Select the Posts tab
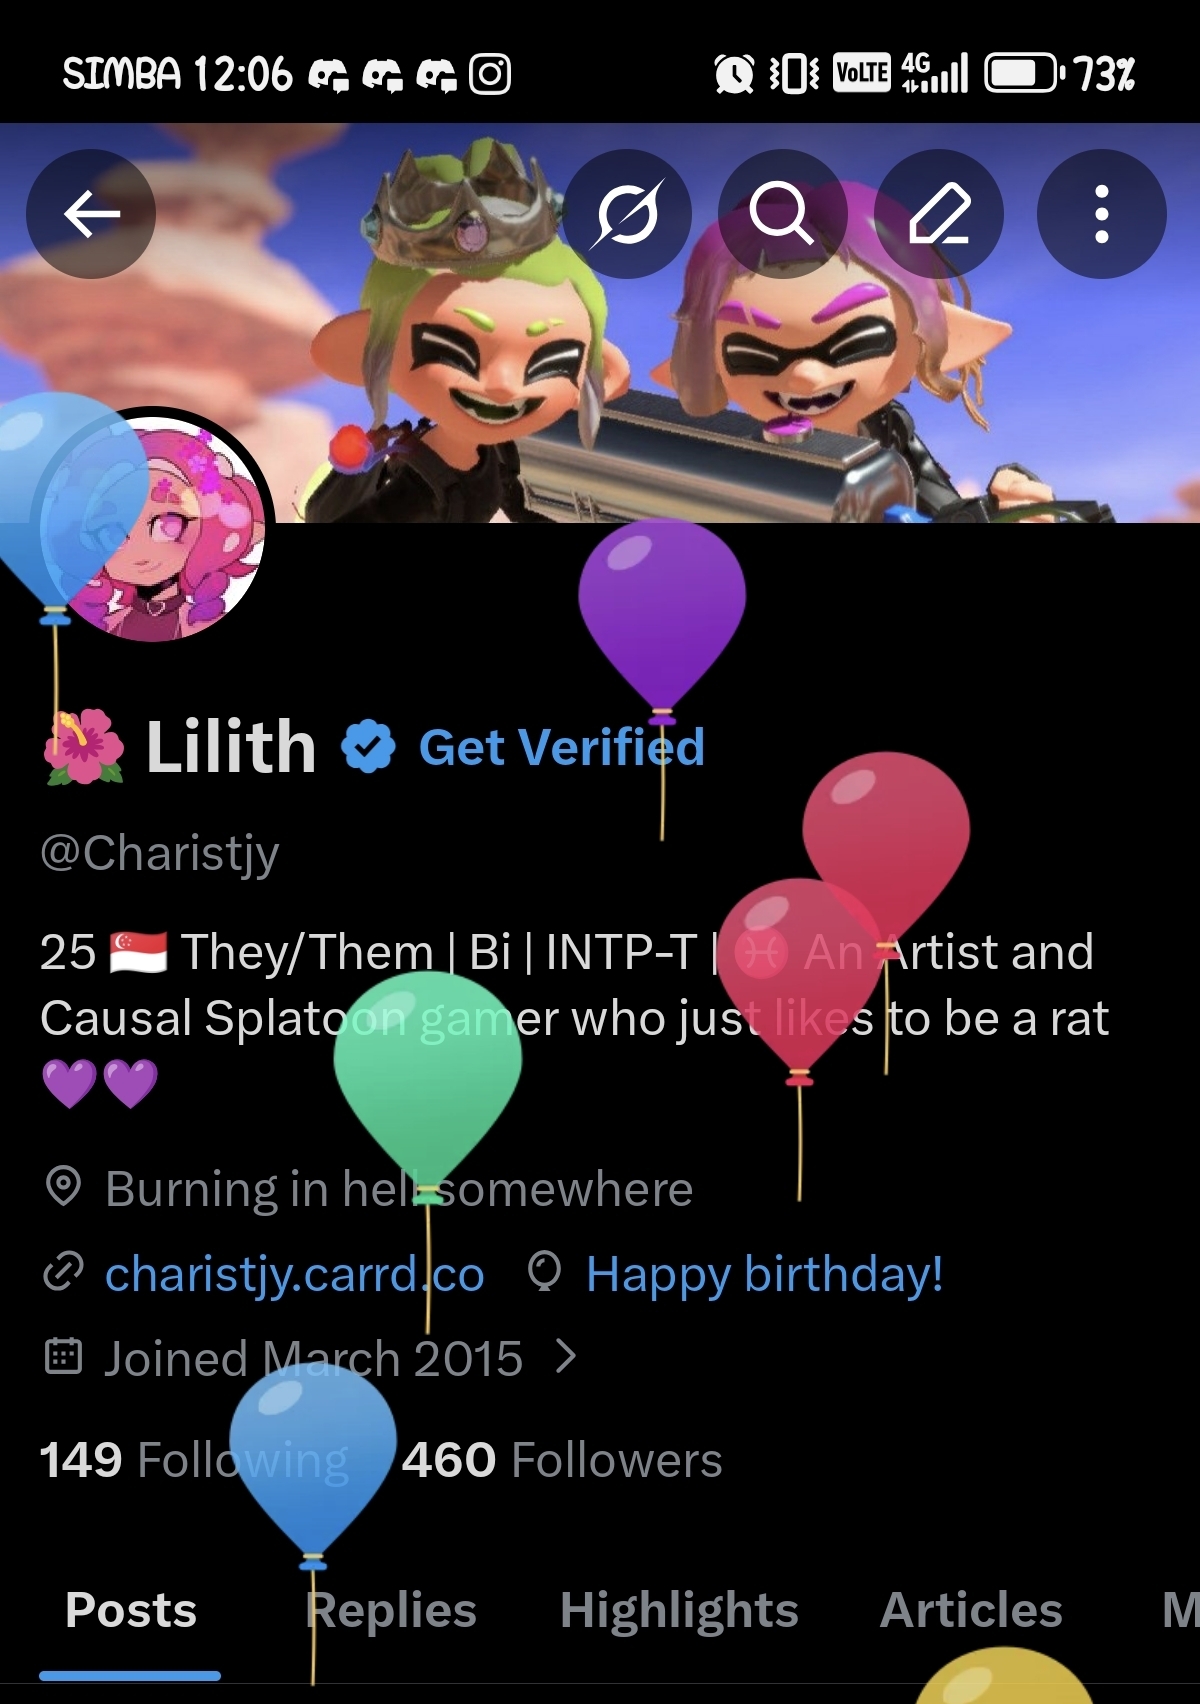The height and width of the screenshot is (1704, 1200). (131, 1610)
